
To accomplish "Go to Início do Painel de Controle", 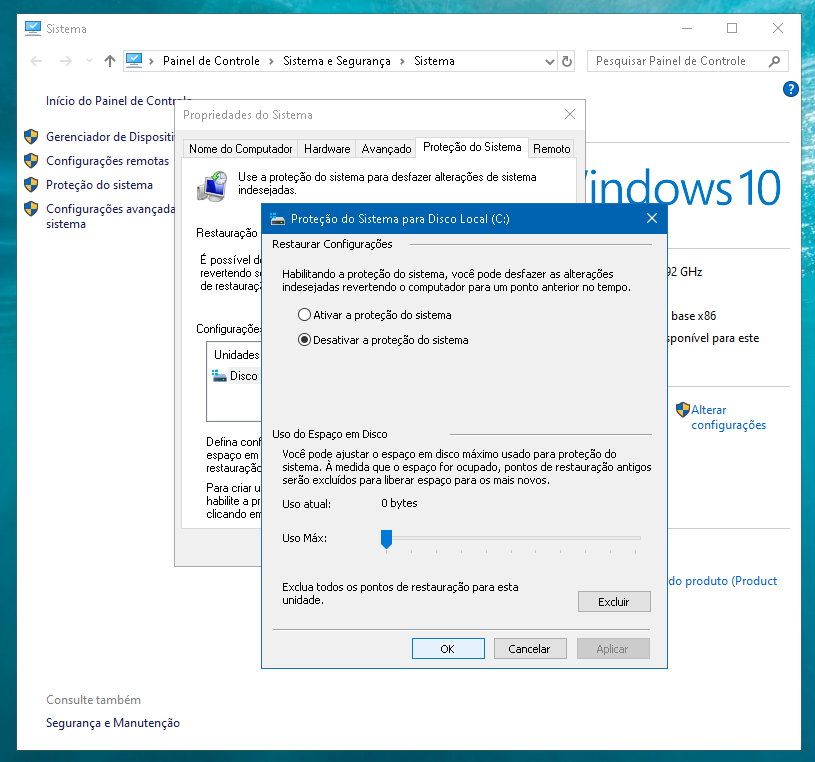I will click(x=119, y=101).
